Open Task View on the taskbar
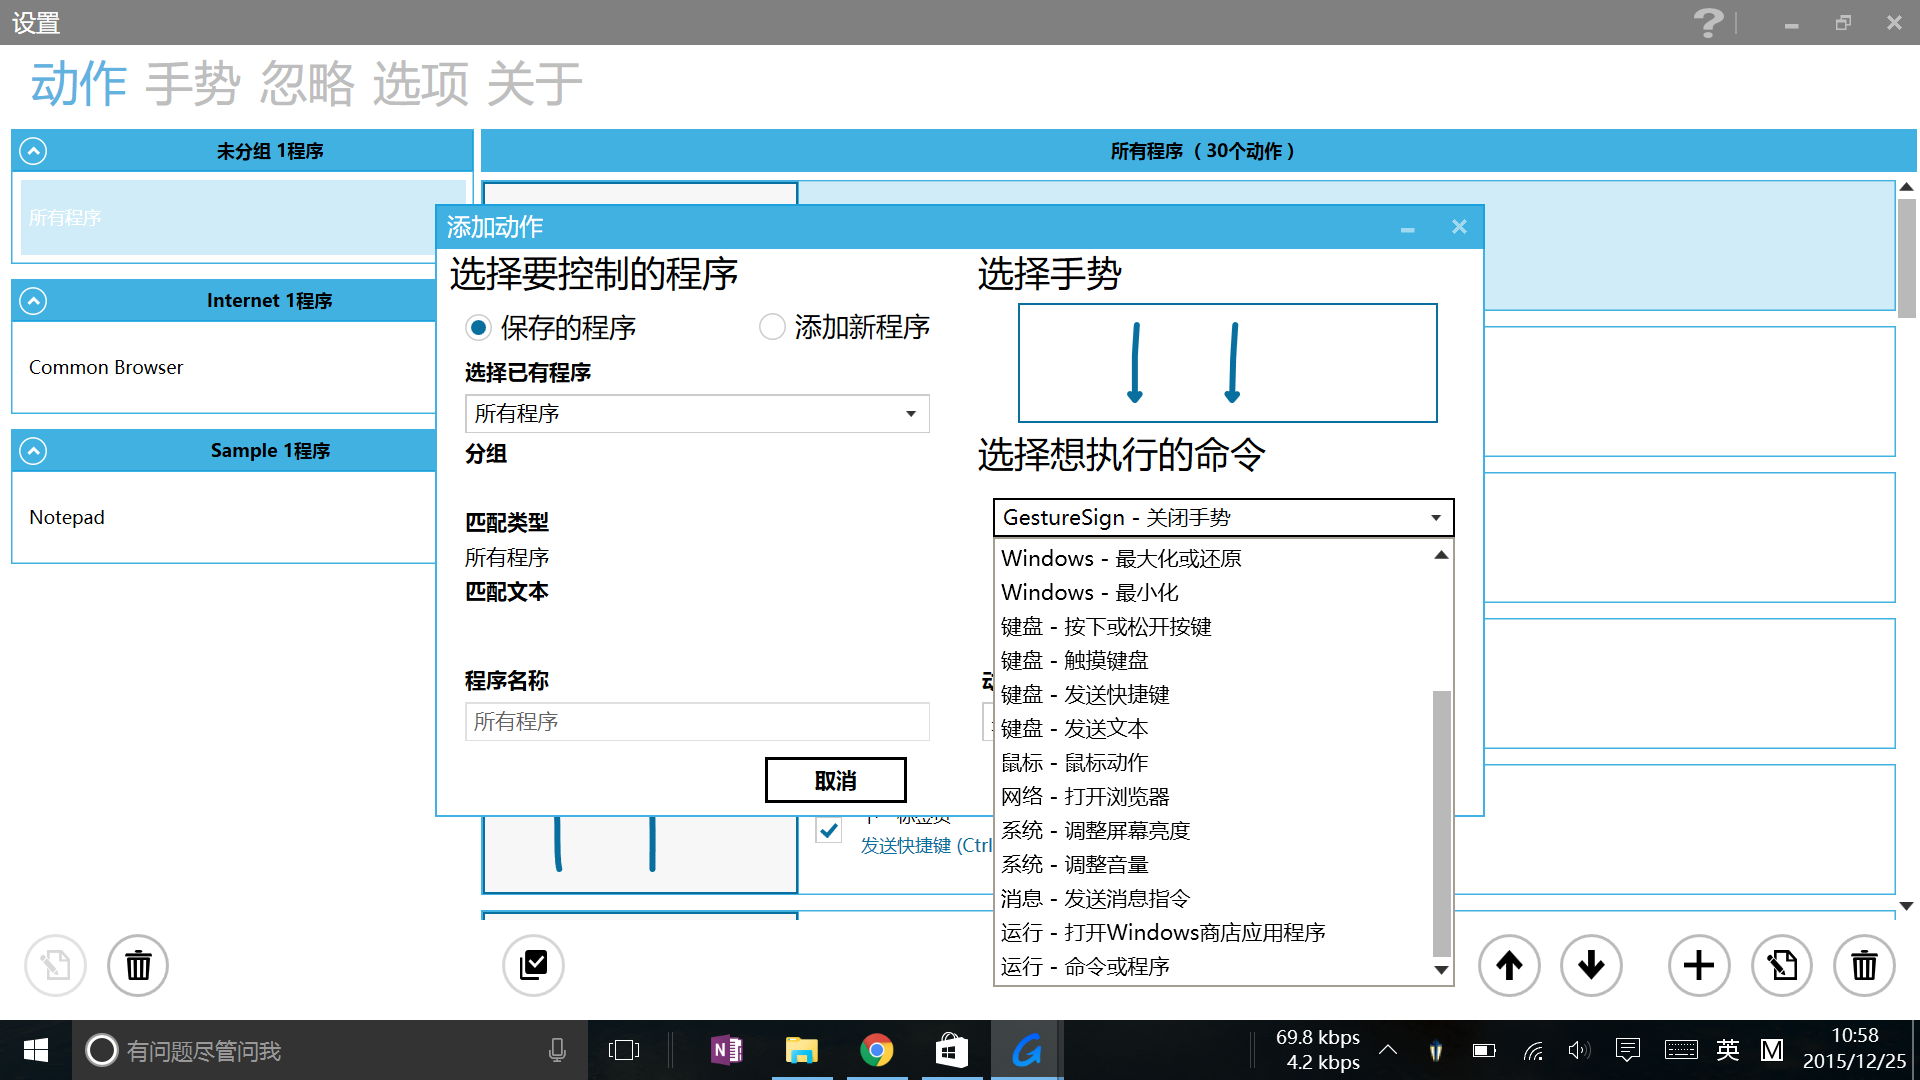The height and width of the screenshot is (1080, 1920). click(623, 1050)
